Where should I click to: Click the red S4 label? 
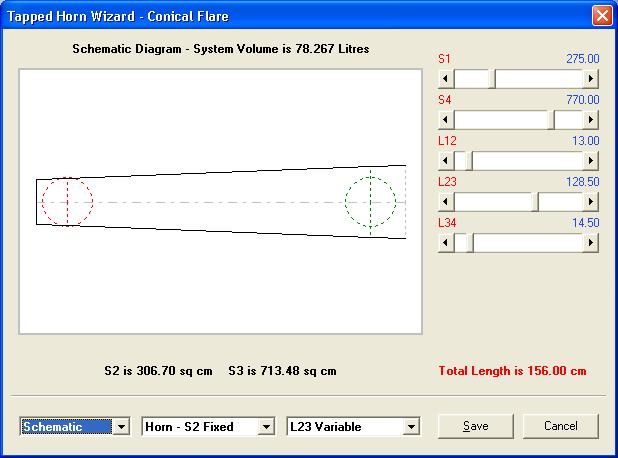[445, 100]
